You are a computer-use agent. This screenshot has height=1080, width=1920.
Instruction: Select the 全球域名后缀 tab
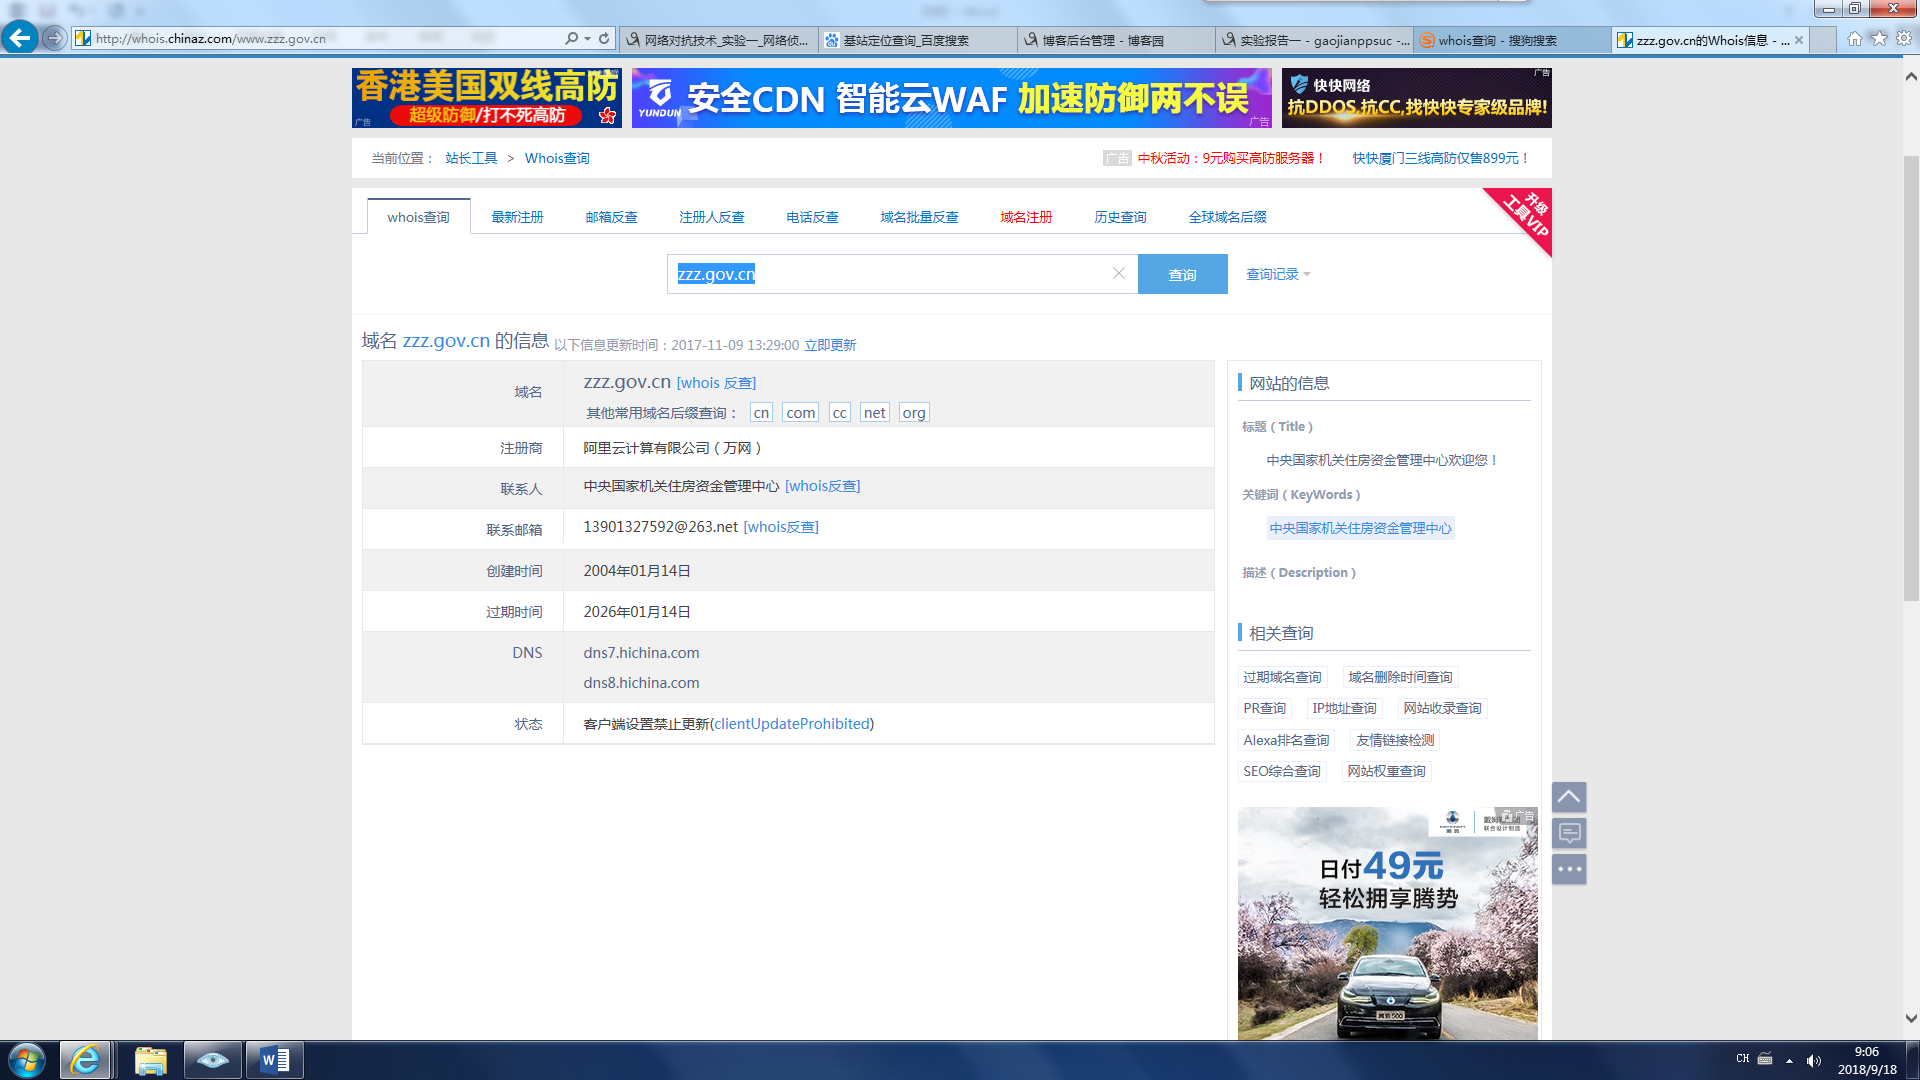pyautogui.click(x=1227, y=217)
